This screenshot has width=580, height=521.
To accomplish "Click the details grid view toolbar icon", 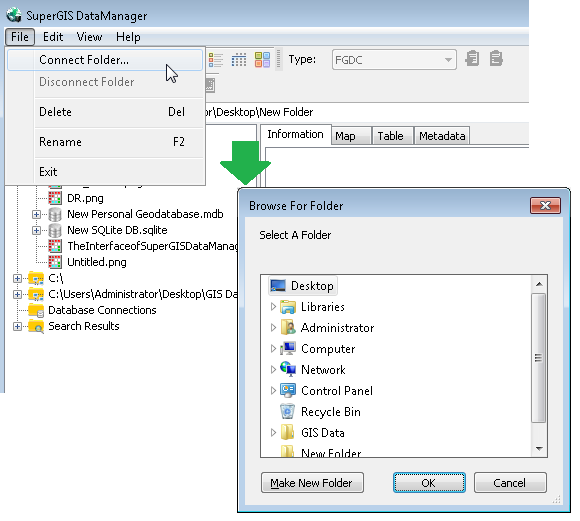I will point(239,60).
